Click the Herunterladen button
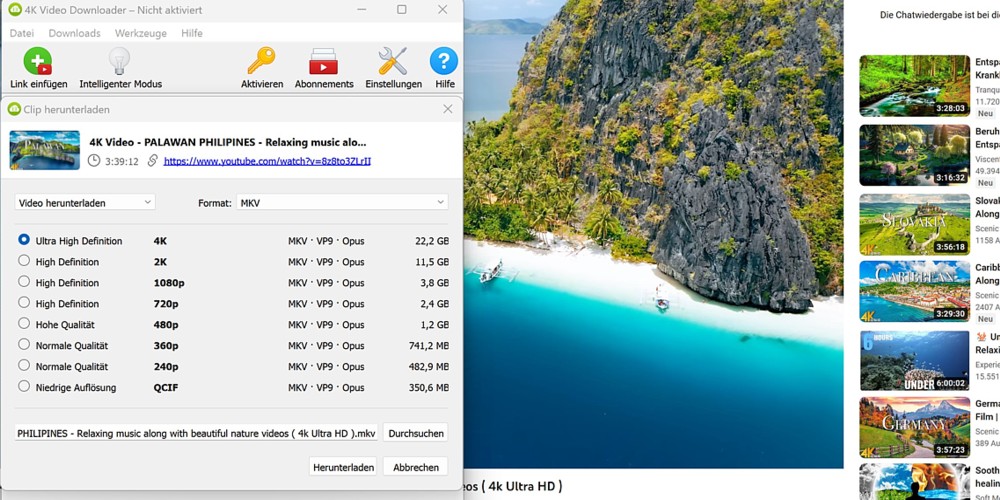The image size is (1000, 500). [x=343, y=467]
